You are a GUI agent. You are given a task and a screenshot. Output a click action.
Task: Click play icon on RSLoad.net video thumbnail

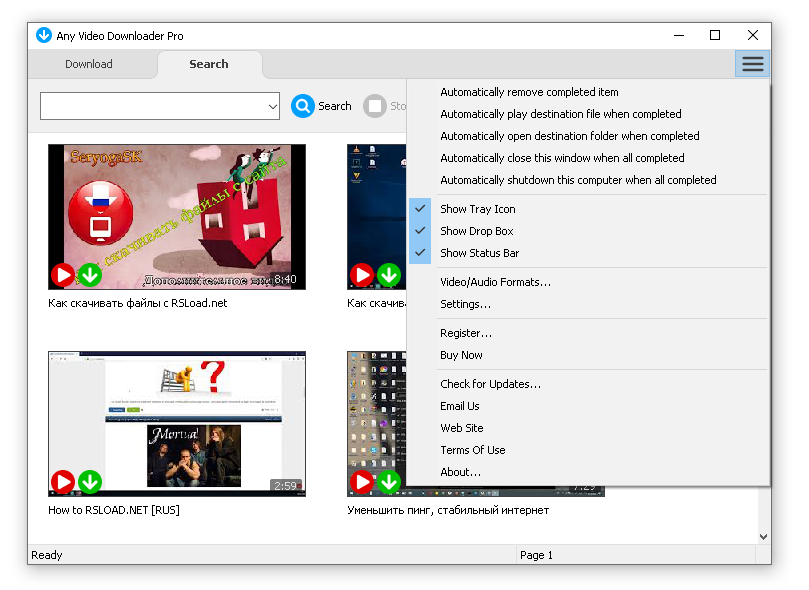click(x=63, y=274)
